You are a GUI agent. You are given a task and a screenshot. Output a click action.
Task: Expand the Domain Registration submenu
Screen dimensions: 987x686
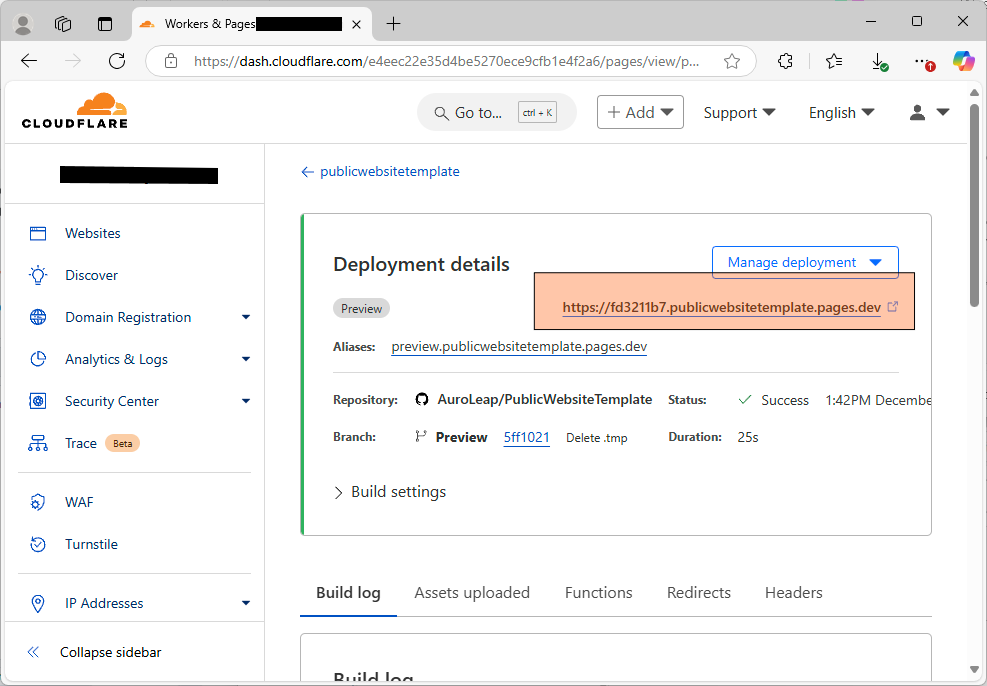click(x=246, y=317)
